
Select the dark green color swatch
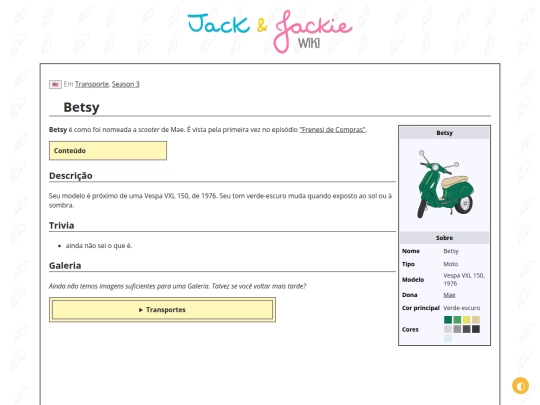(448, 320)
